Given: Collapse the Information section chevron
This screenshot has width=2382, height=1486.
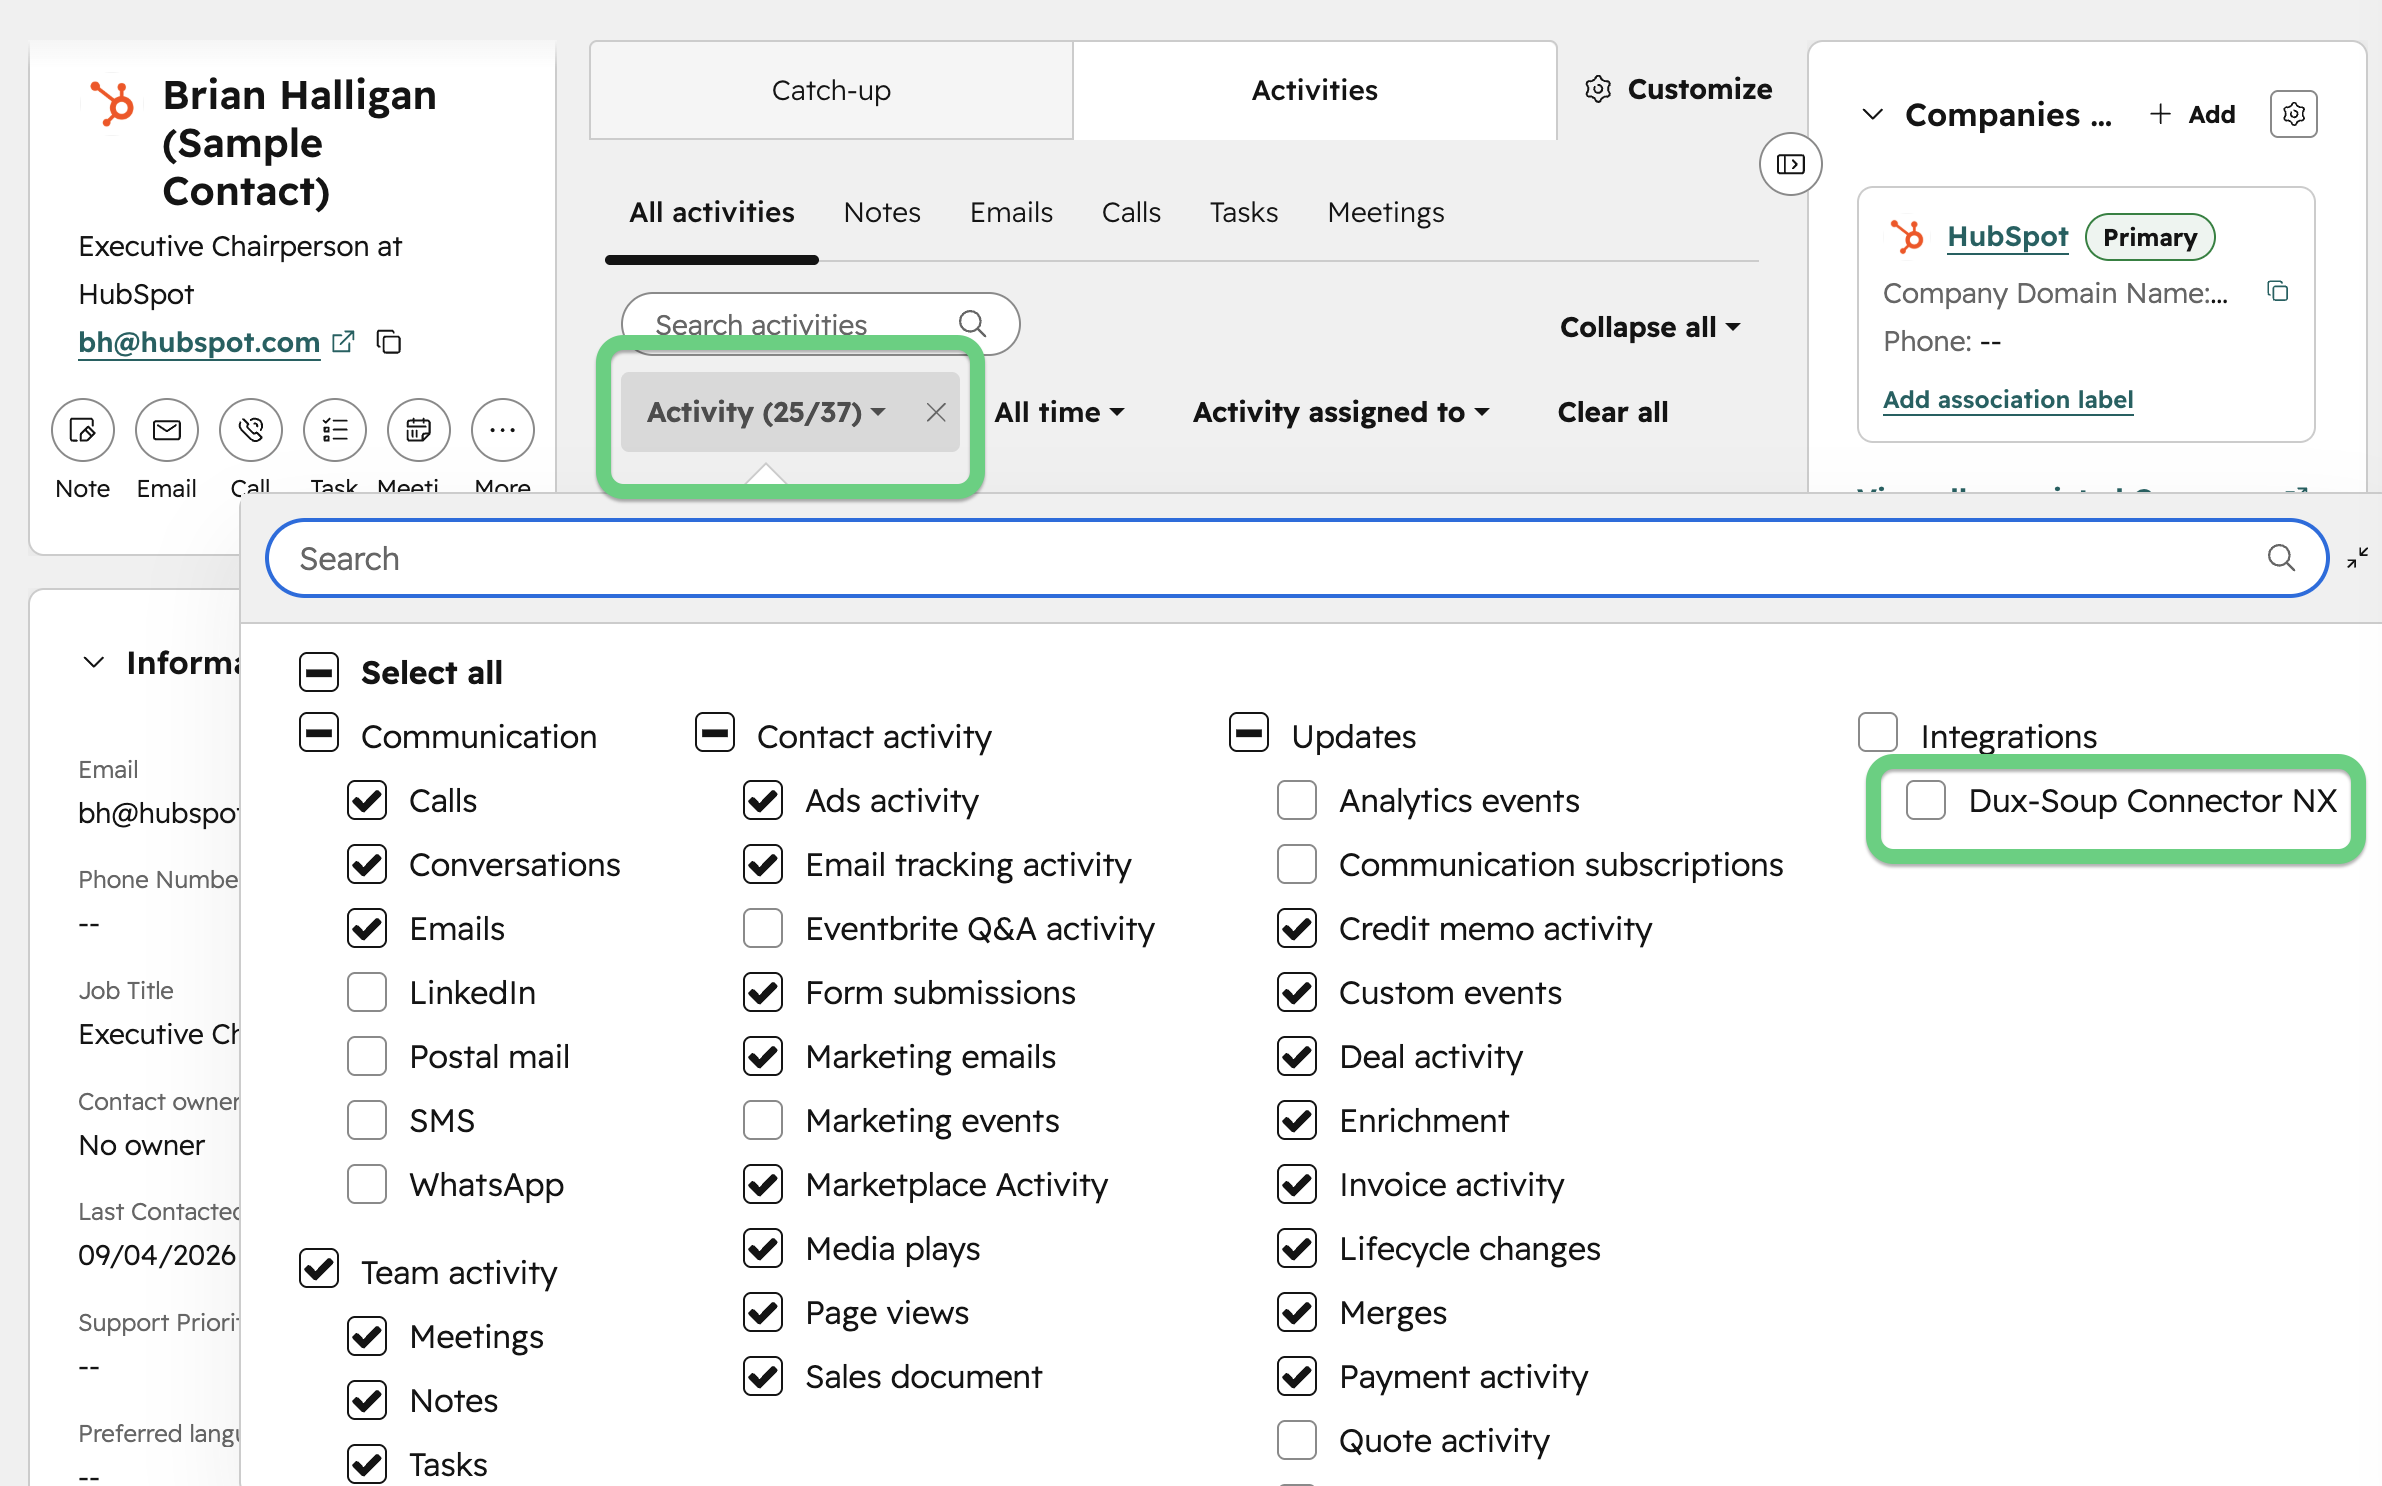Looking at the screenshot, I should tap(94, 662).
